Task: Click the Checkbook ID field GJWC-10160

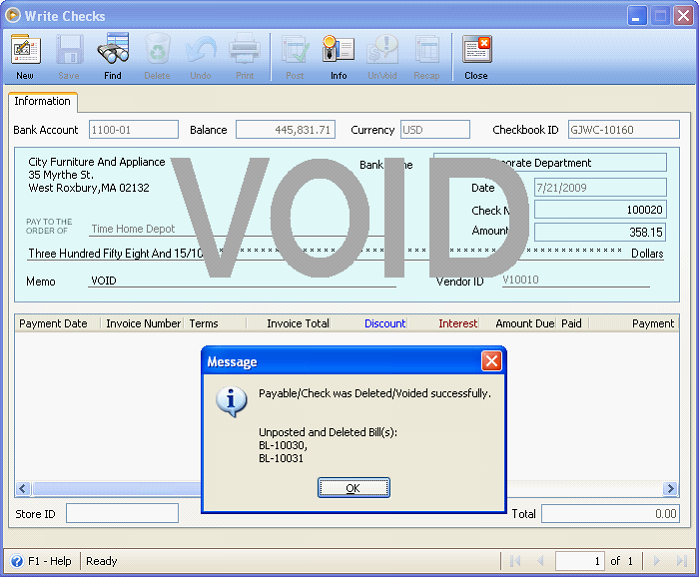Action: (x=624, y=130)
